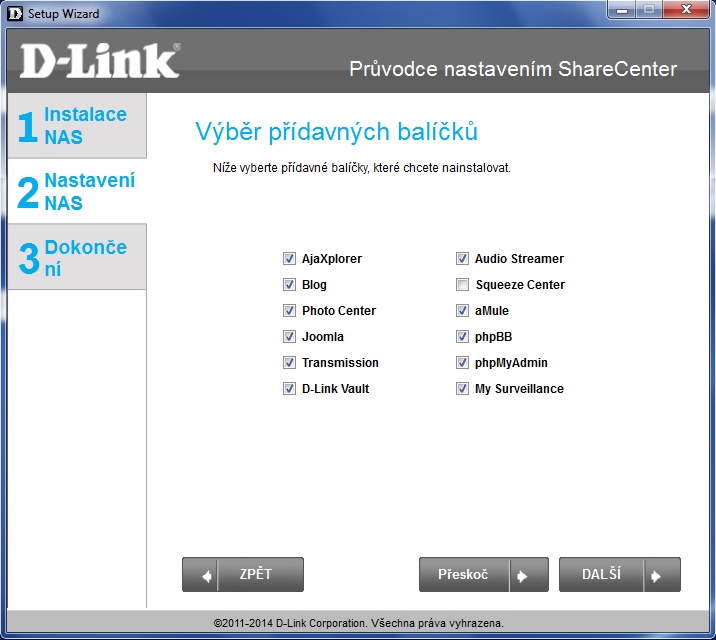Image resolution: width=716 pixels, height=640 pixels.
Task: Toggle the Transmission checkbox
Action: pos(289,363)
